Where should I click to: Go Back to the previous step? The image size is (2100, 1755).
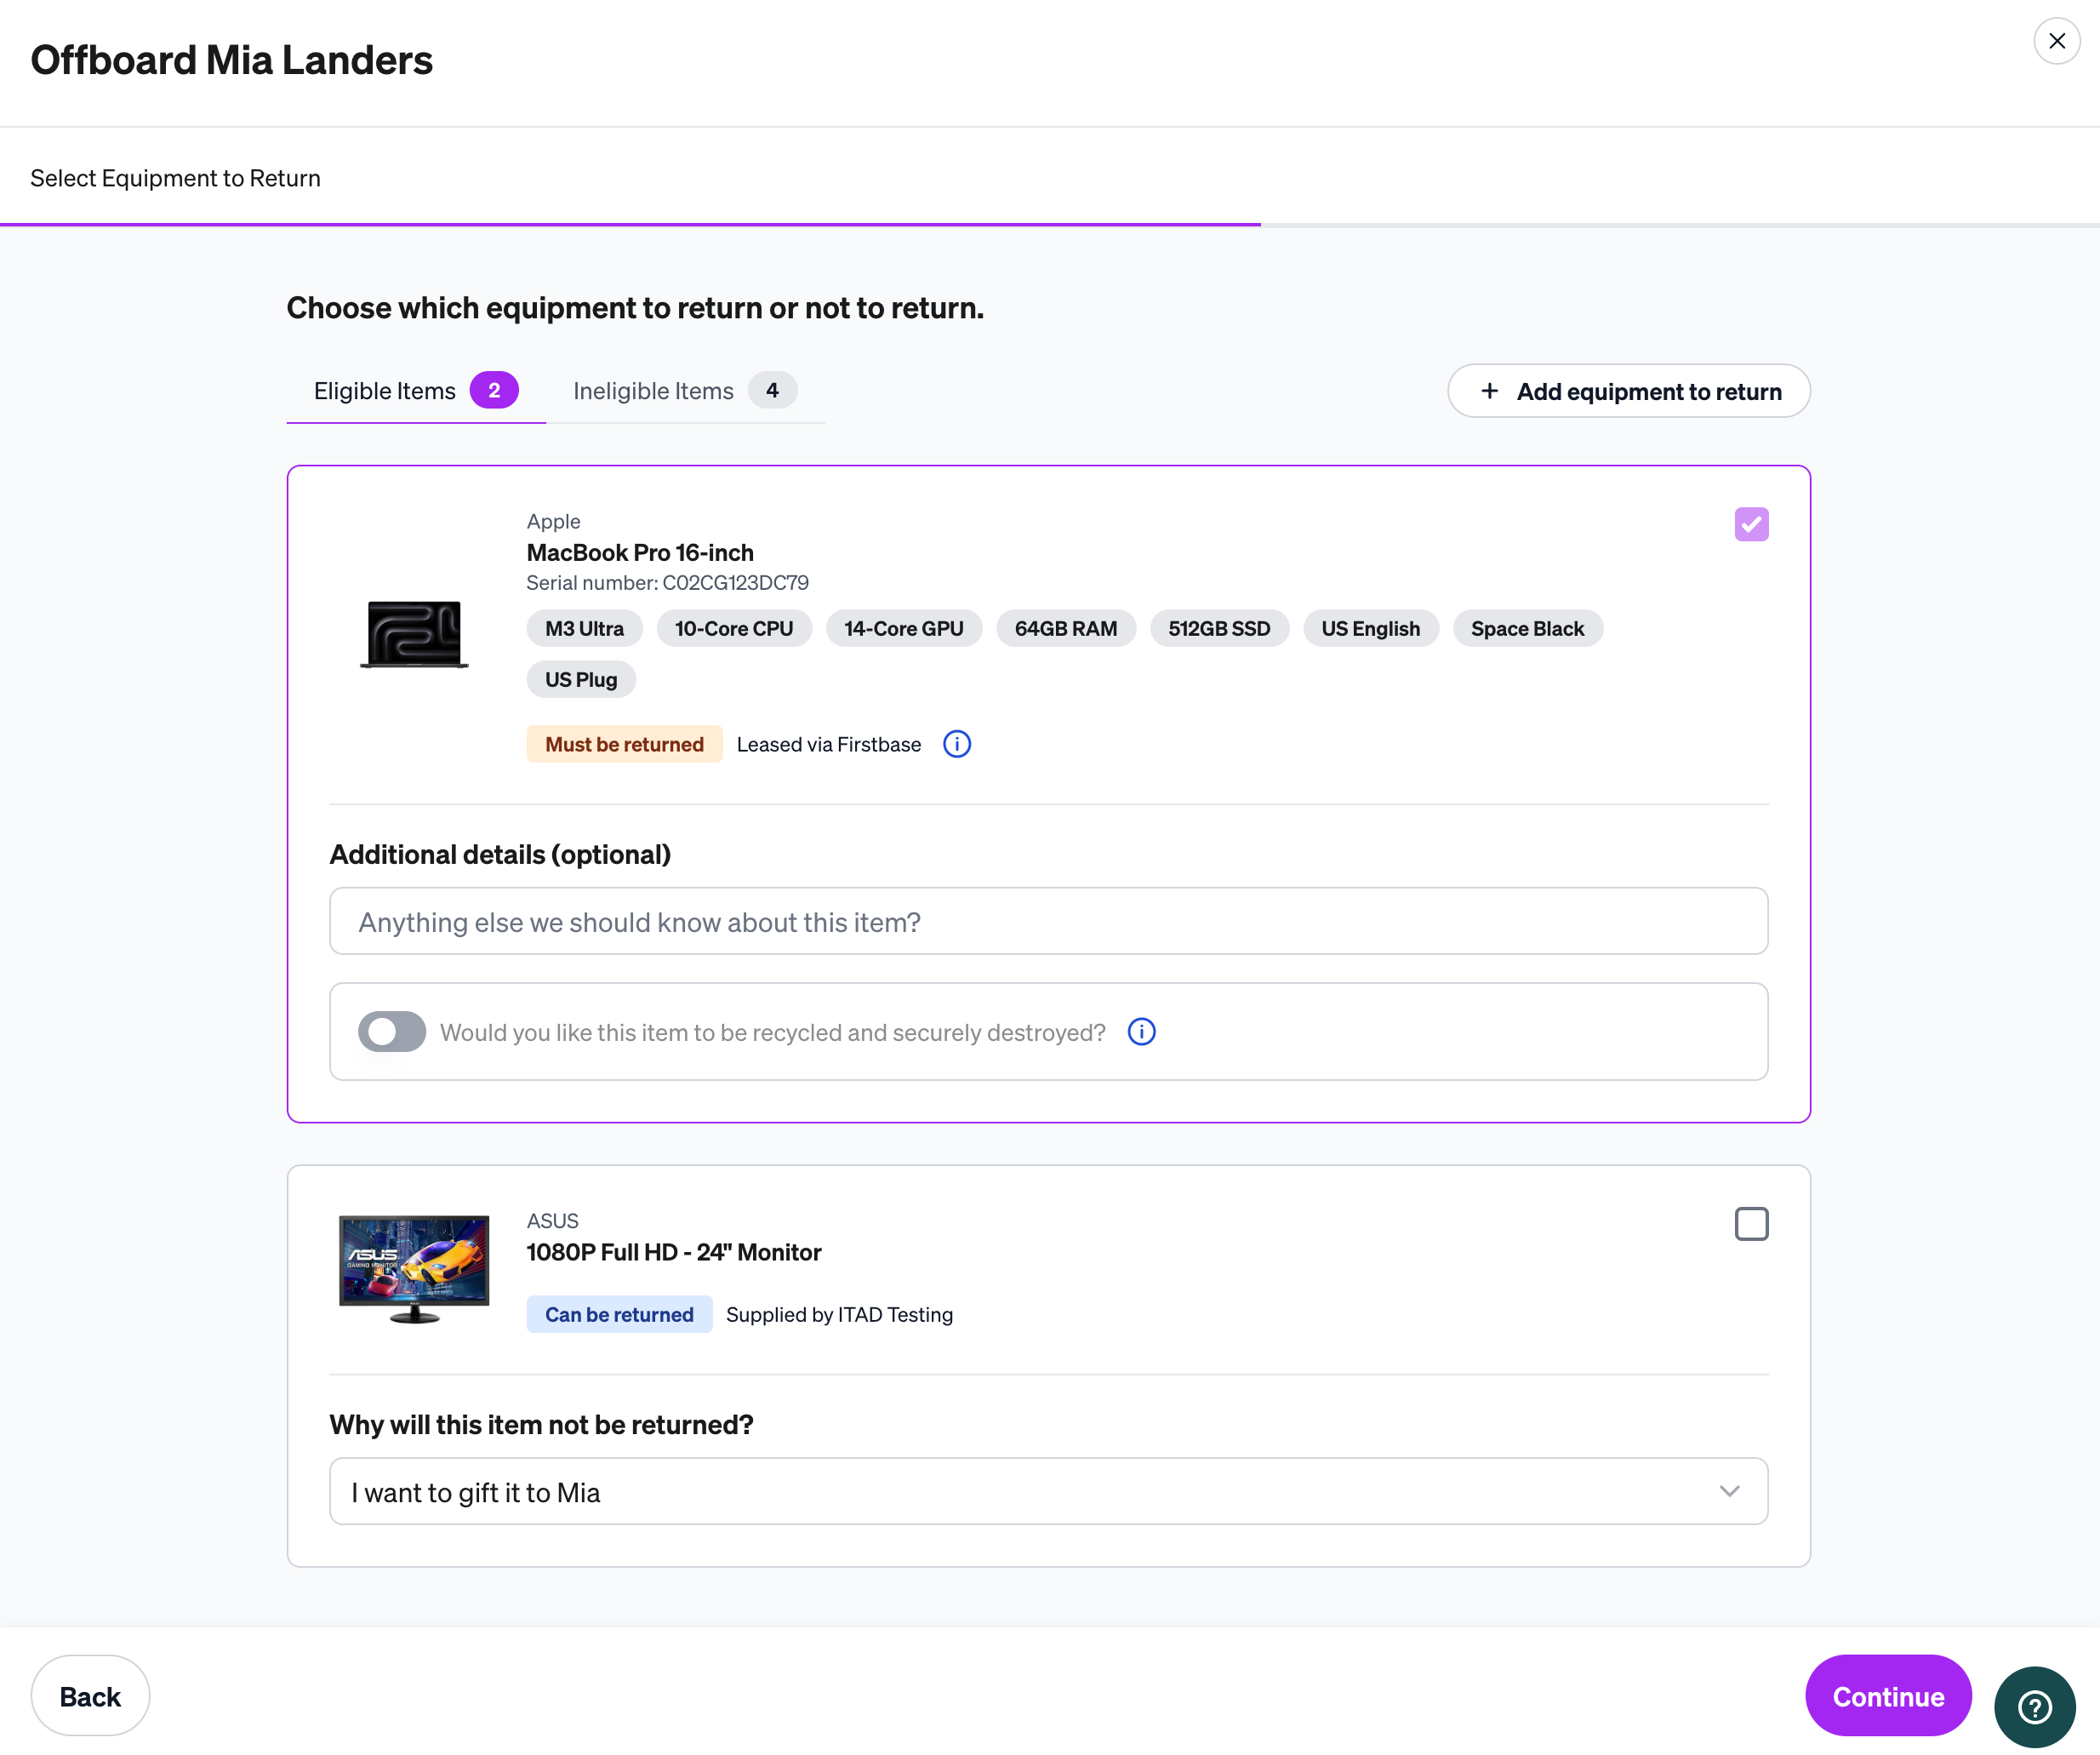click(90, 1696)
